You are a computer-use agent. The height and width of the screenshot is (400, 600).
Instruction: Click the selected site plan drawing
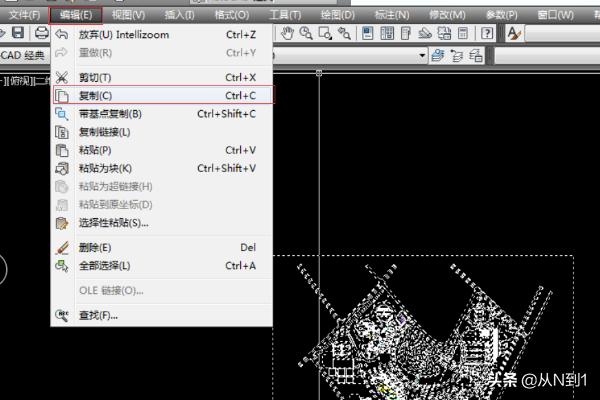(423, 329)
